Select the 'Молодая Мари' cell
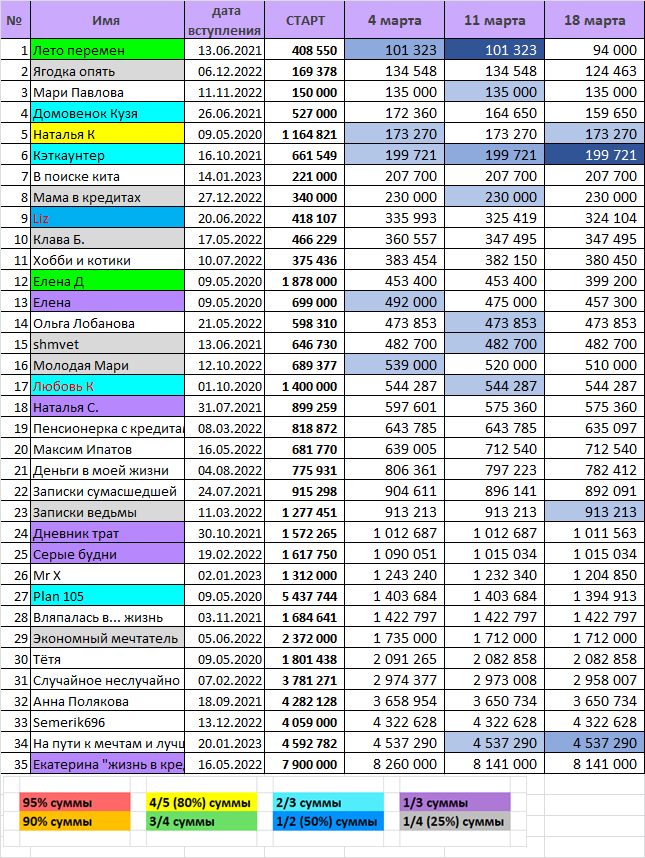 click(x=107, y=365)
